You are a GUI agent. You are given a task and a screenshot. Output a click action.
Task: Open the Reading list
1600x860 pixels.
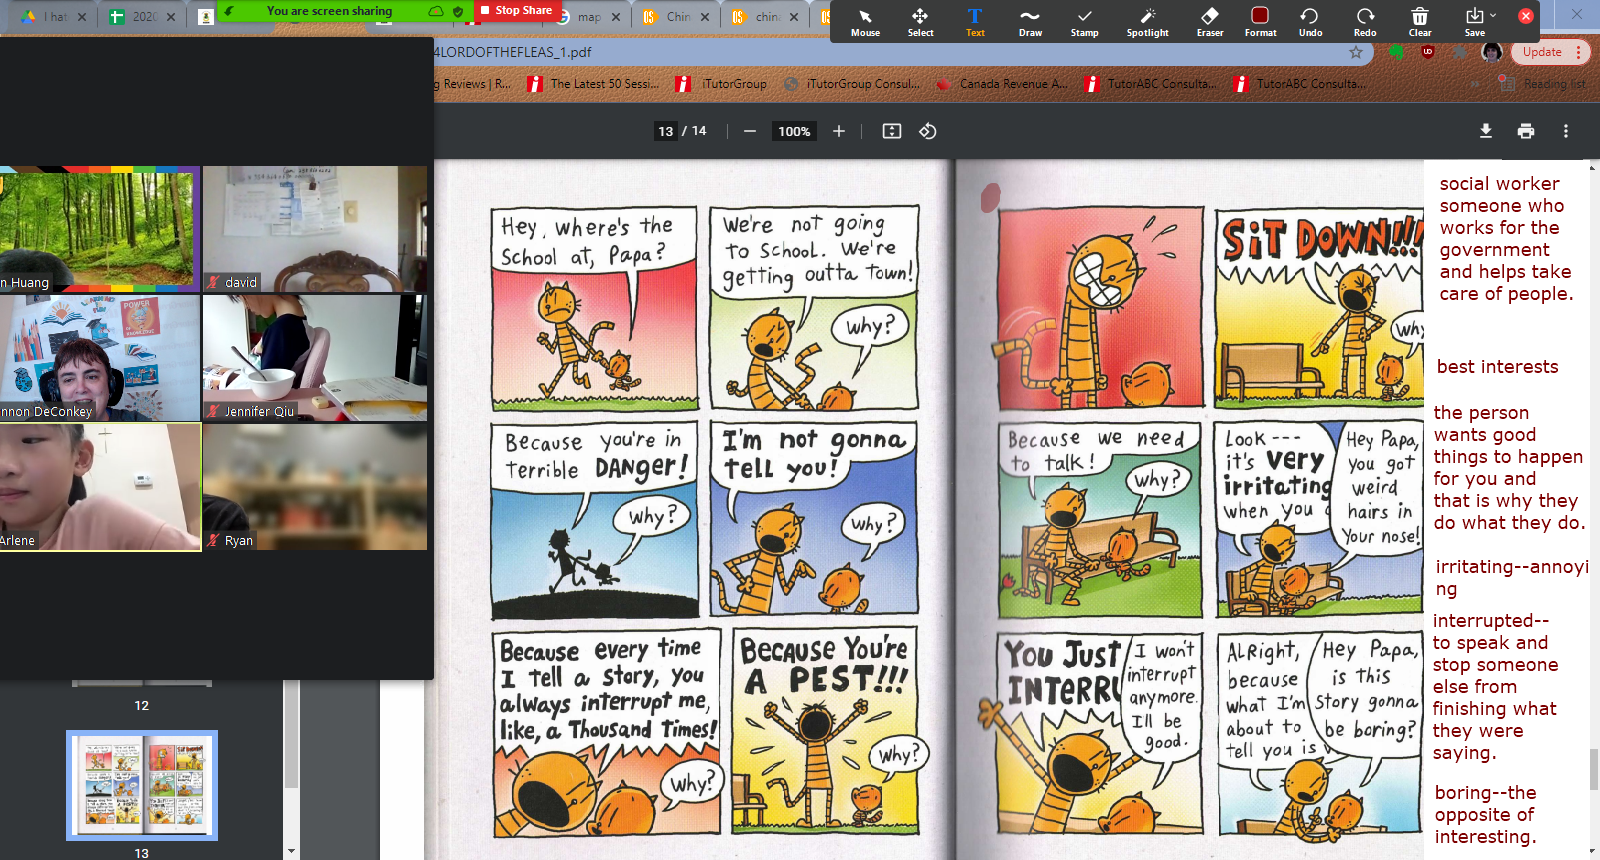pyautogui.click(x=1543, y=84)
